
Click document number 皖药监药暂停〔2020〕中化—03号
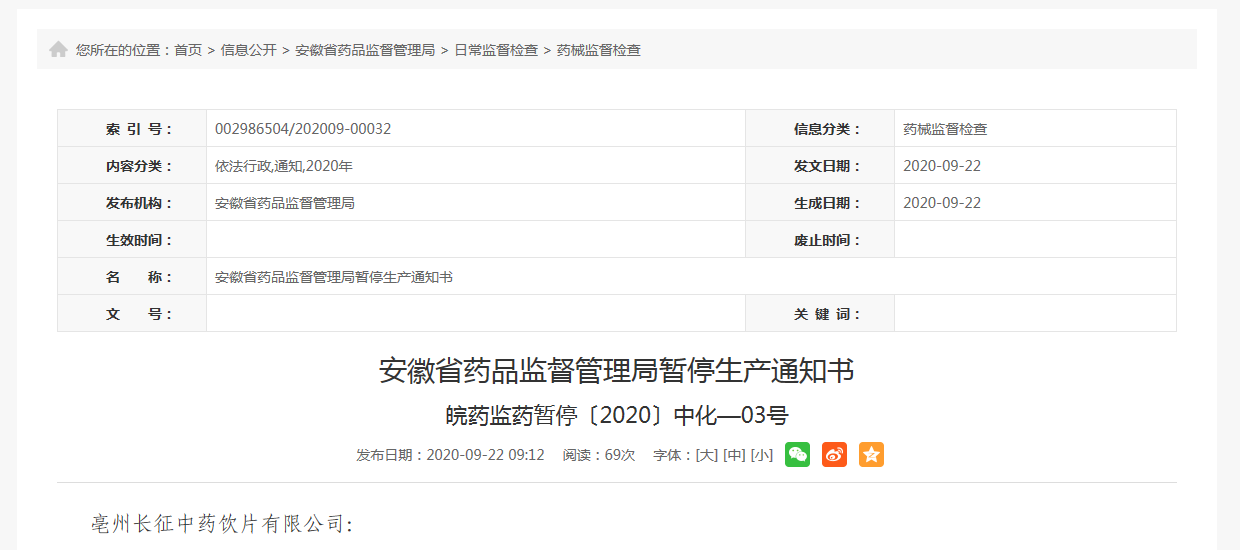pos(617,415)
